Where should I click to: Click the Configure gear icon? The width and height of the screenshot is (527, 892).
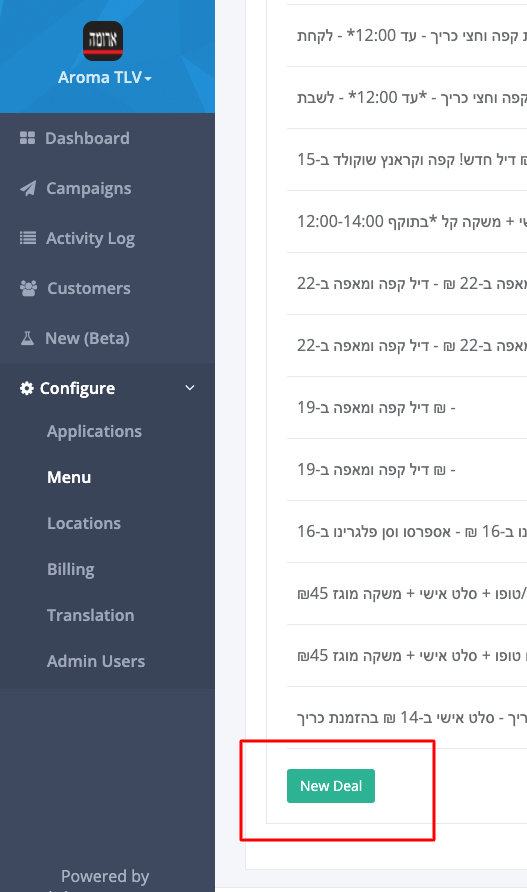pos(27,389)
